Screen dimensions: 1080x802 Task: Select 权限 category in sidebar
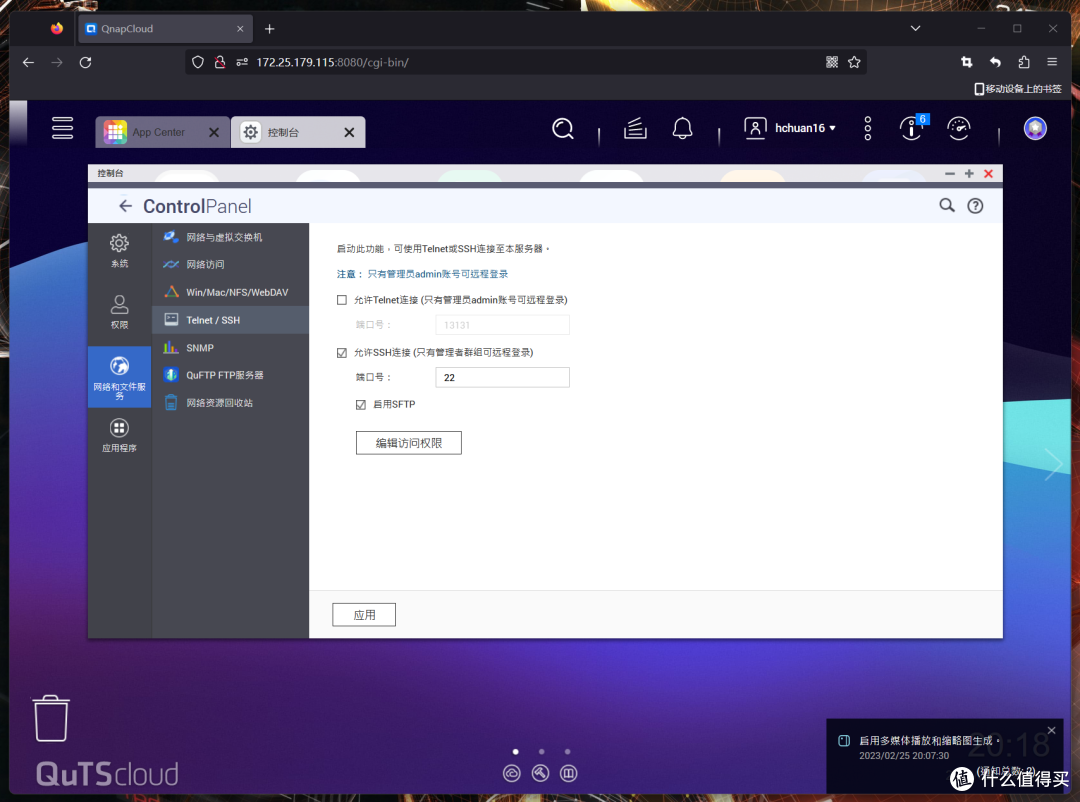(x=119, y=312)
